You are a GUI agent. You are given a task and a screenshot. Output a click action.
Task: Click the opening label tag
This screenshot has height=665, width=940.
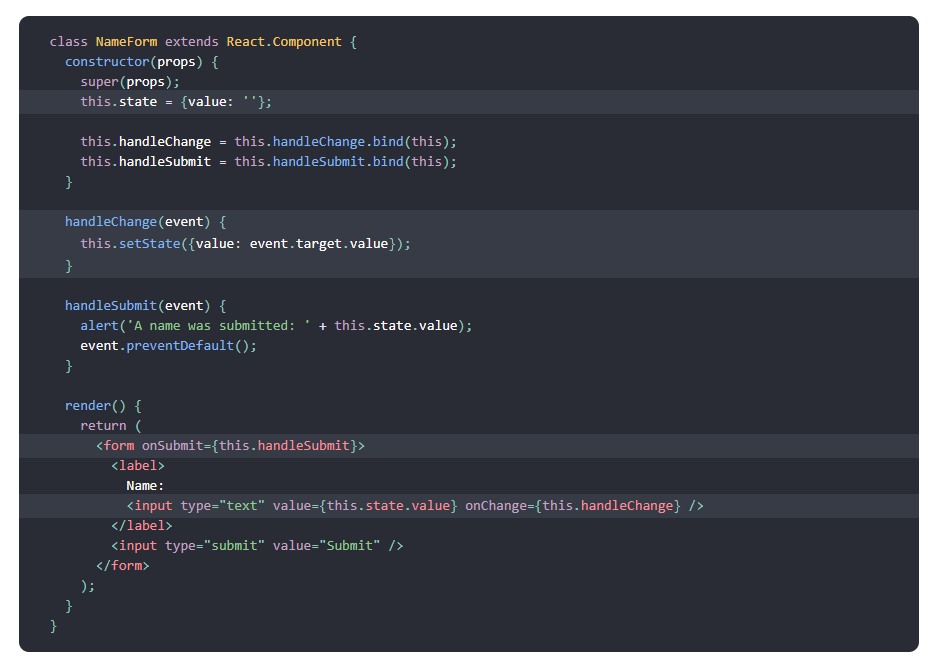point(138,466)
